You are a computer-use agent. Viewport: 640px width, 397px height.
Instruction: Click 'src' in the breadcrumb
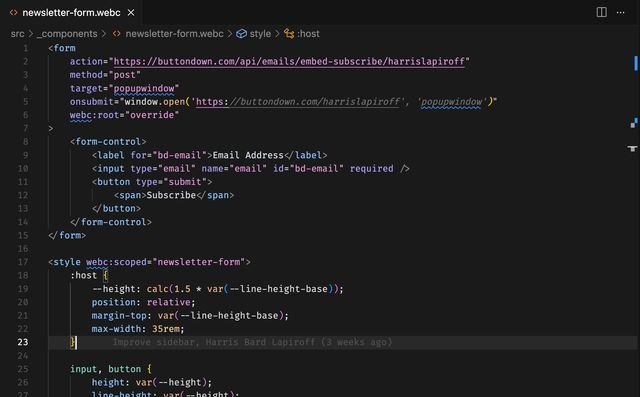tap(18, 34)
